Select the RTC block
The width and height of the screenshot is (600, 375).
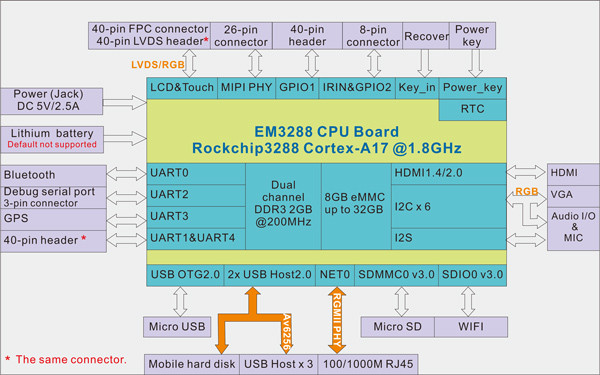[473, 109]
